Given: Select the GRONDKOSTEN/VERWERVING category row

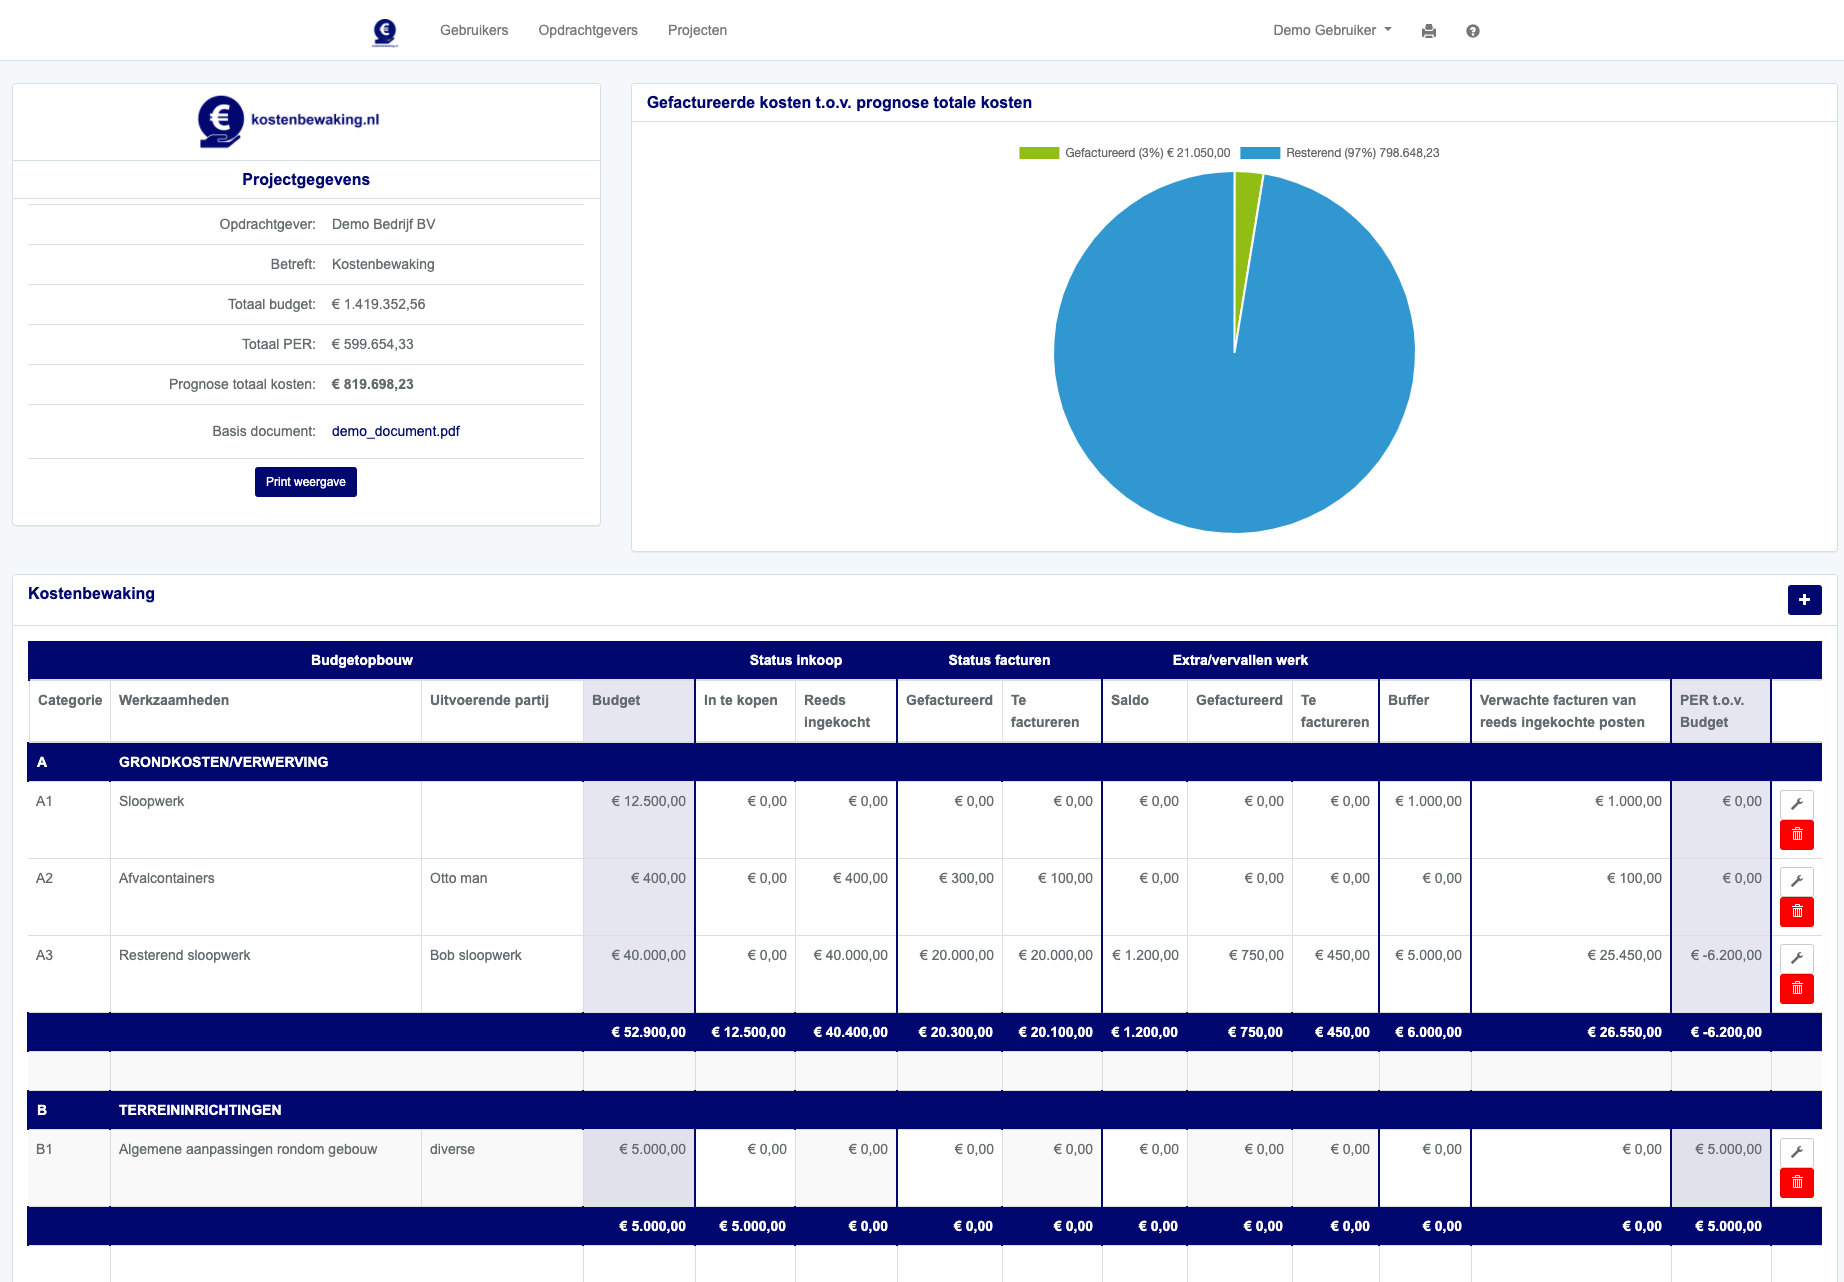Looking at the screenshot, I should pyautogui.click(x=924, y=762).
